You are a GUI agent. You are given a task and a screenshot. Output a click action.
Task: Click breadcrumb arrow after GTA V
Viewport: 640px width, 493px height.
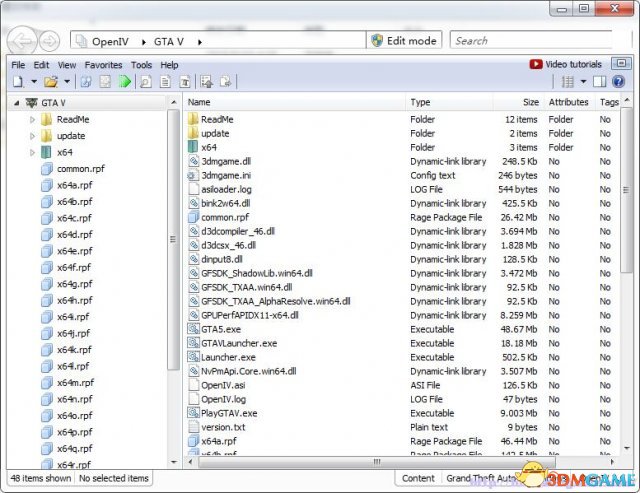200,42
